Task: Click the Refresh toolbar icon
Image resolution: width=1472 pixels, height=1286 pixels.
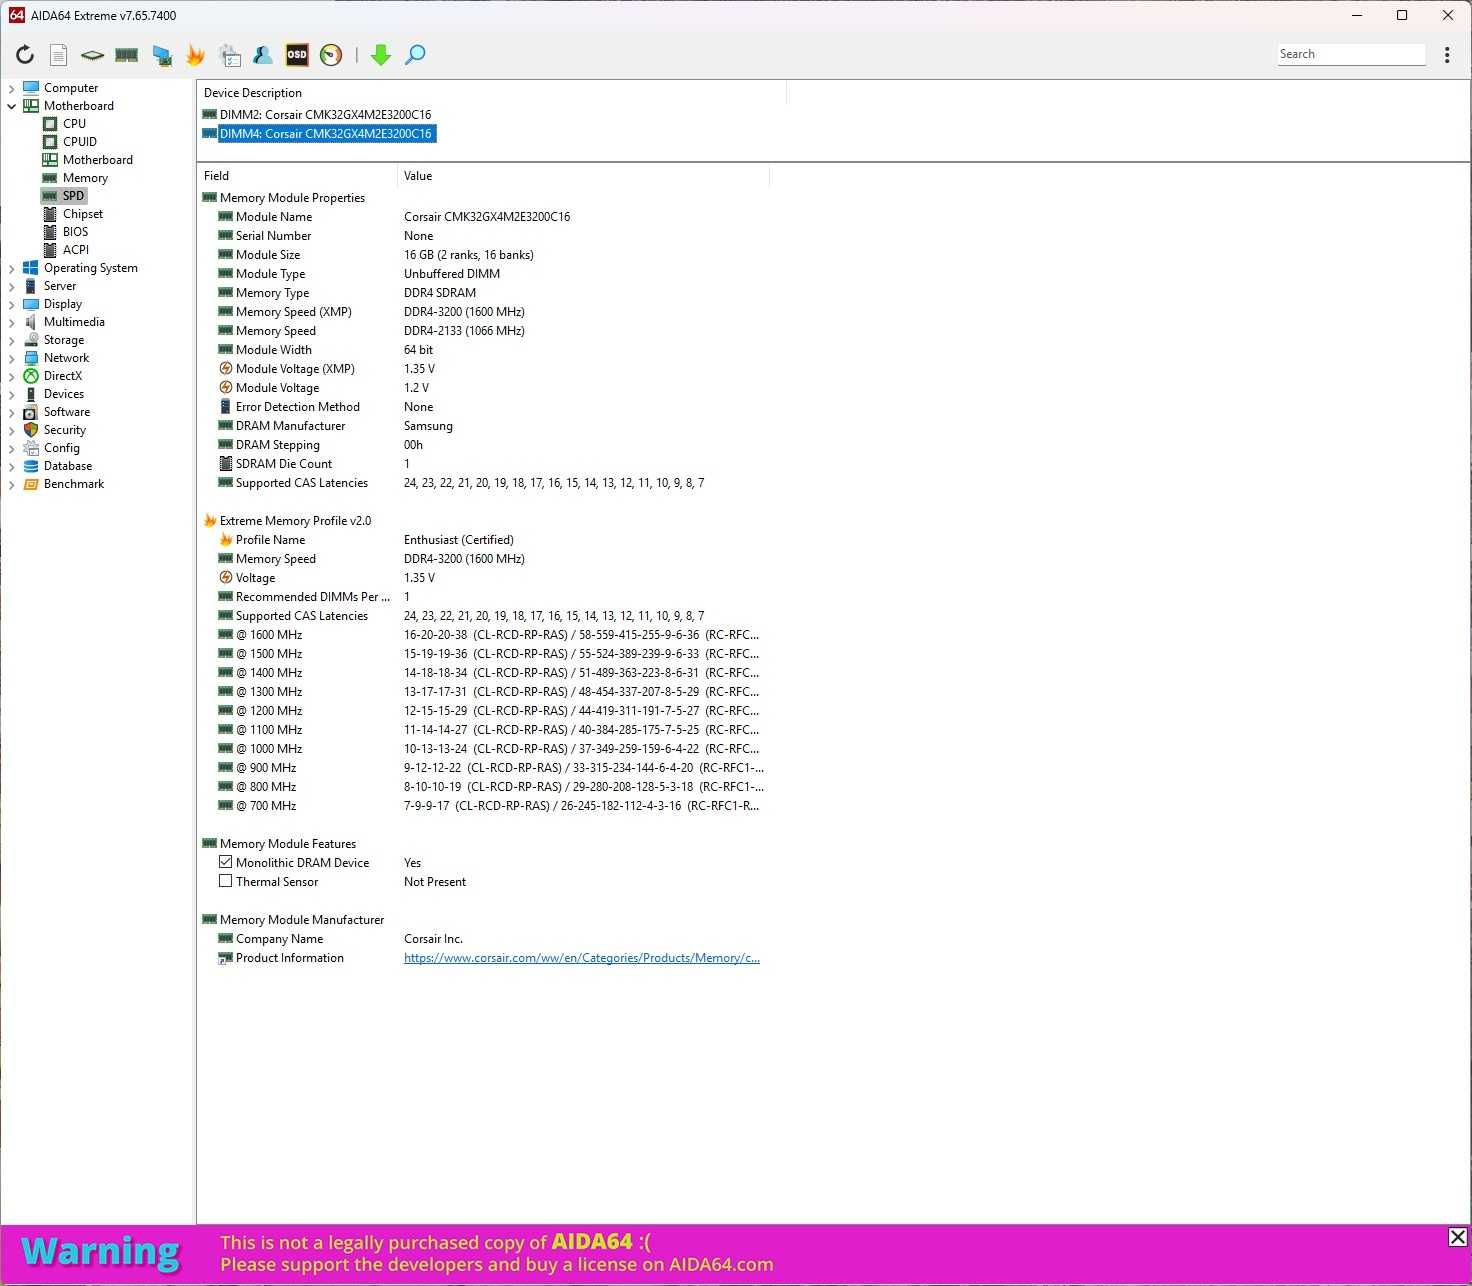Action: (25, 55)
